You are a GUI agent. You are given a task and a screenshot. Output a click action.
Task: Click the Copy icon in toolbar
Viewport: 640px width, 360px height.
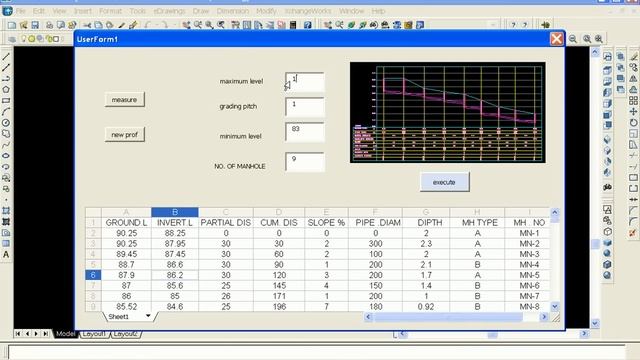click(98, 25)
